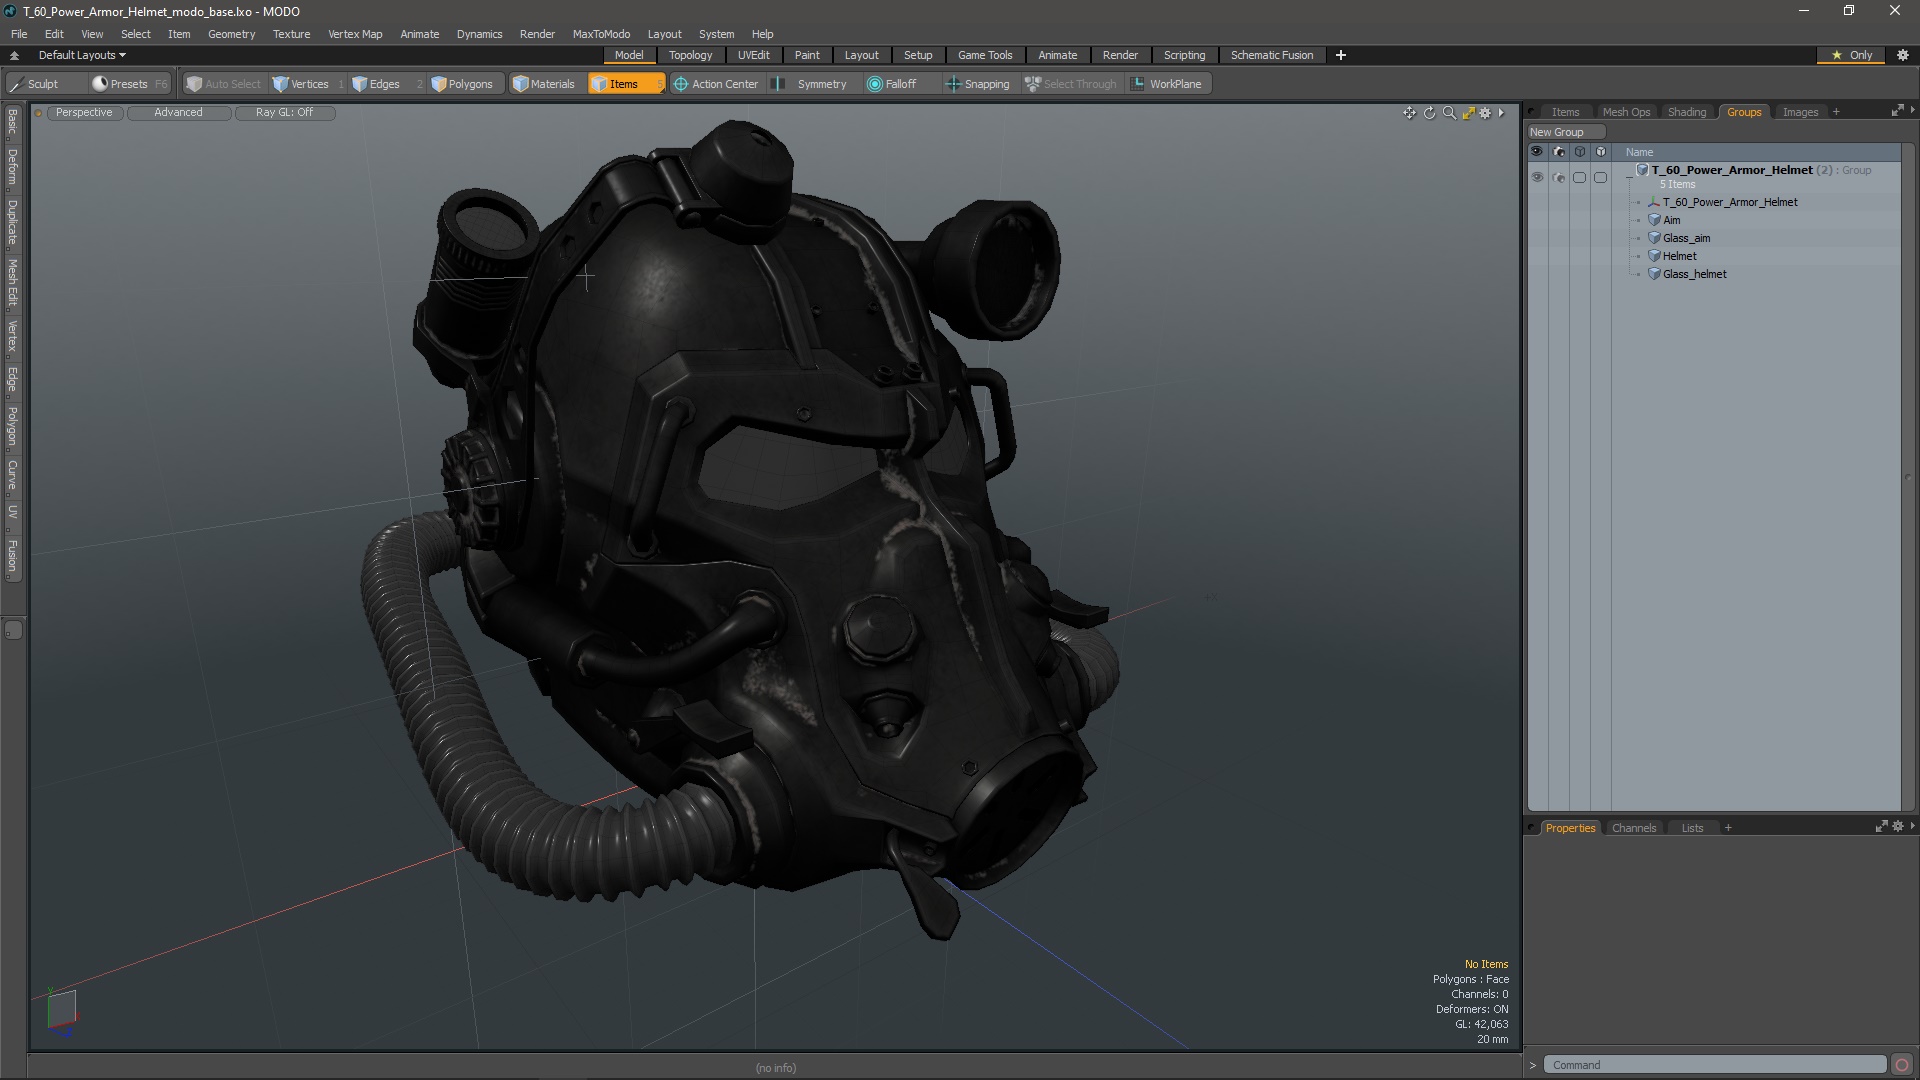1920x1080 pixels.
Task: Open viewport settings gear icon
Action: pos(1485,113)
